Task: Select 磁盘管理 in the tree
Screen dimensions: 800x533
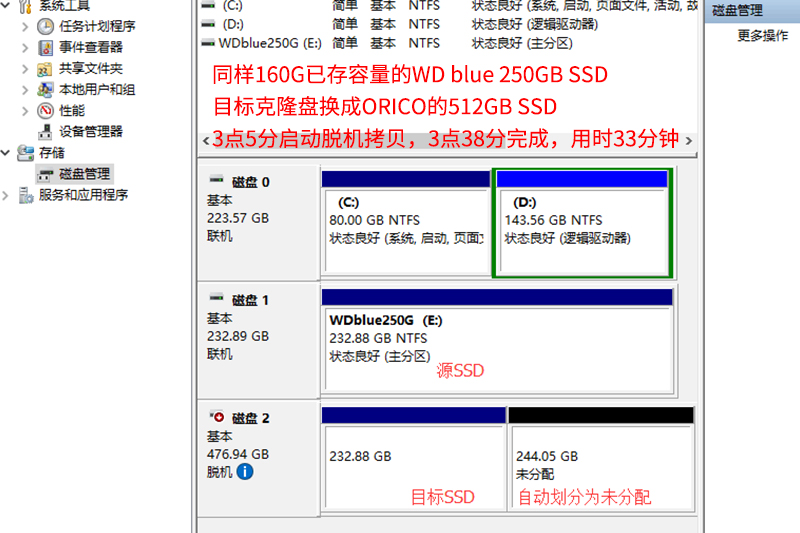Action: tap(84, 174)
